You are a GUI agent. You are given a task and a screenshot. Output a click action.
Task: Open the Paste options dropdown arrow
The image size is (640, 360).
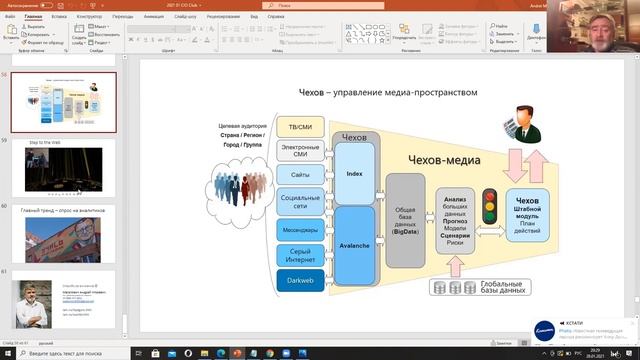pyautogui.click(x=11, y=43)
